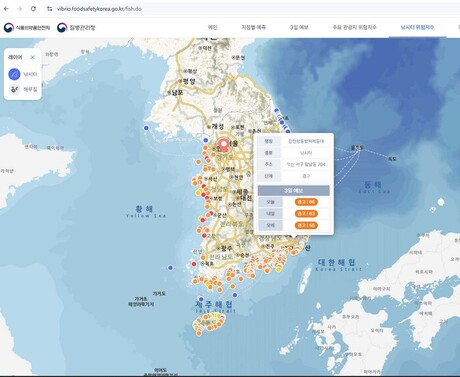
Task: Click the 3일 예보 header in popup
Action: pyautogui.click(x=294, y=191)
